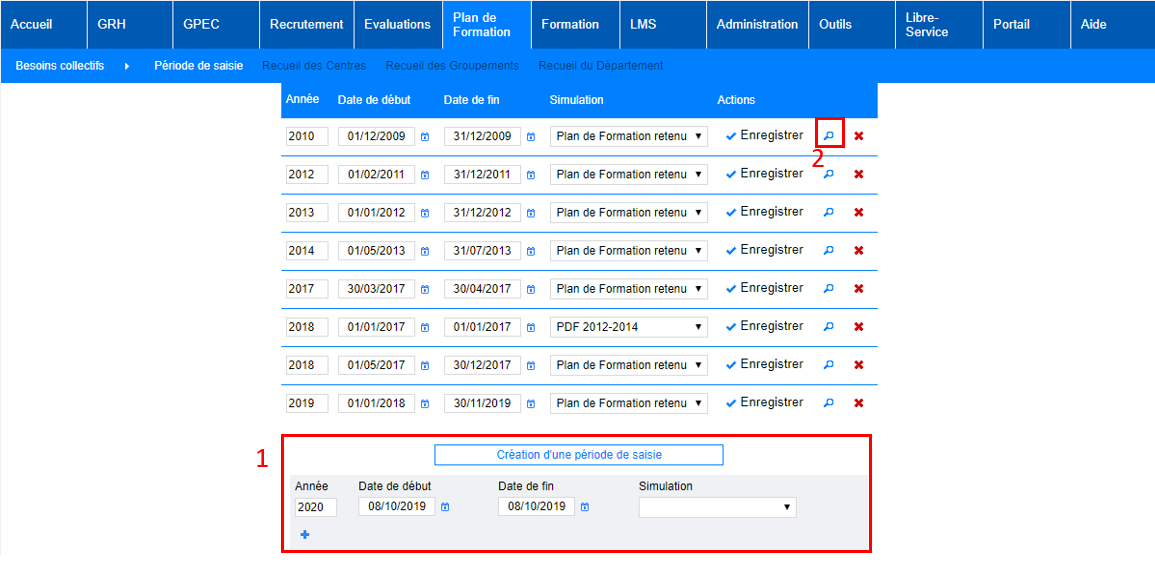The image size is (1155, 576).
Task: View details of the 2019 period row
Action: tap(828, 403)
